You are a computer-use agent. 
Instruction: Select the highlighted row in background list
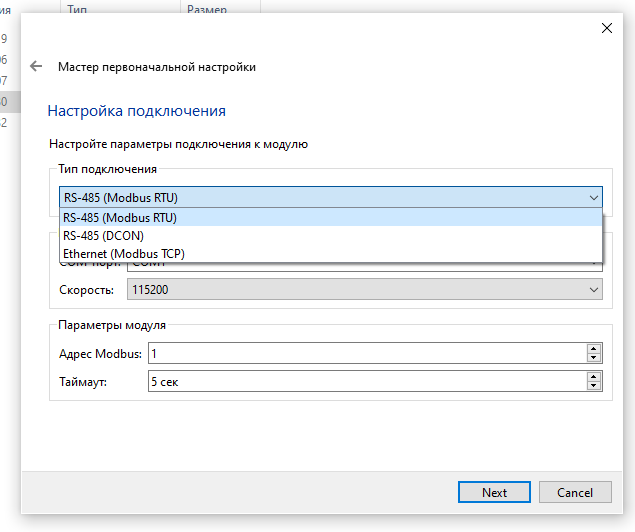[5, 101]
